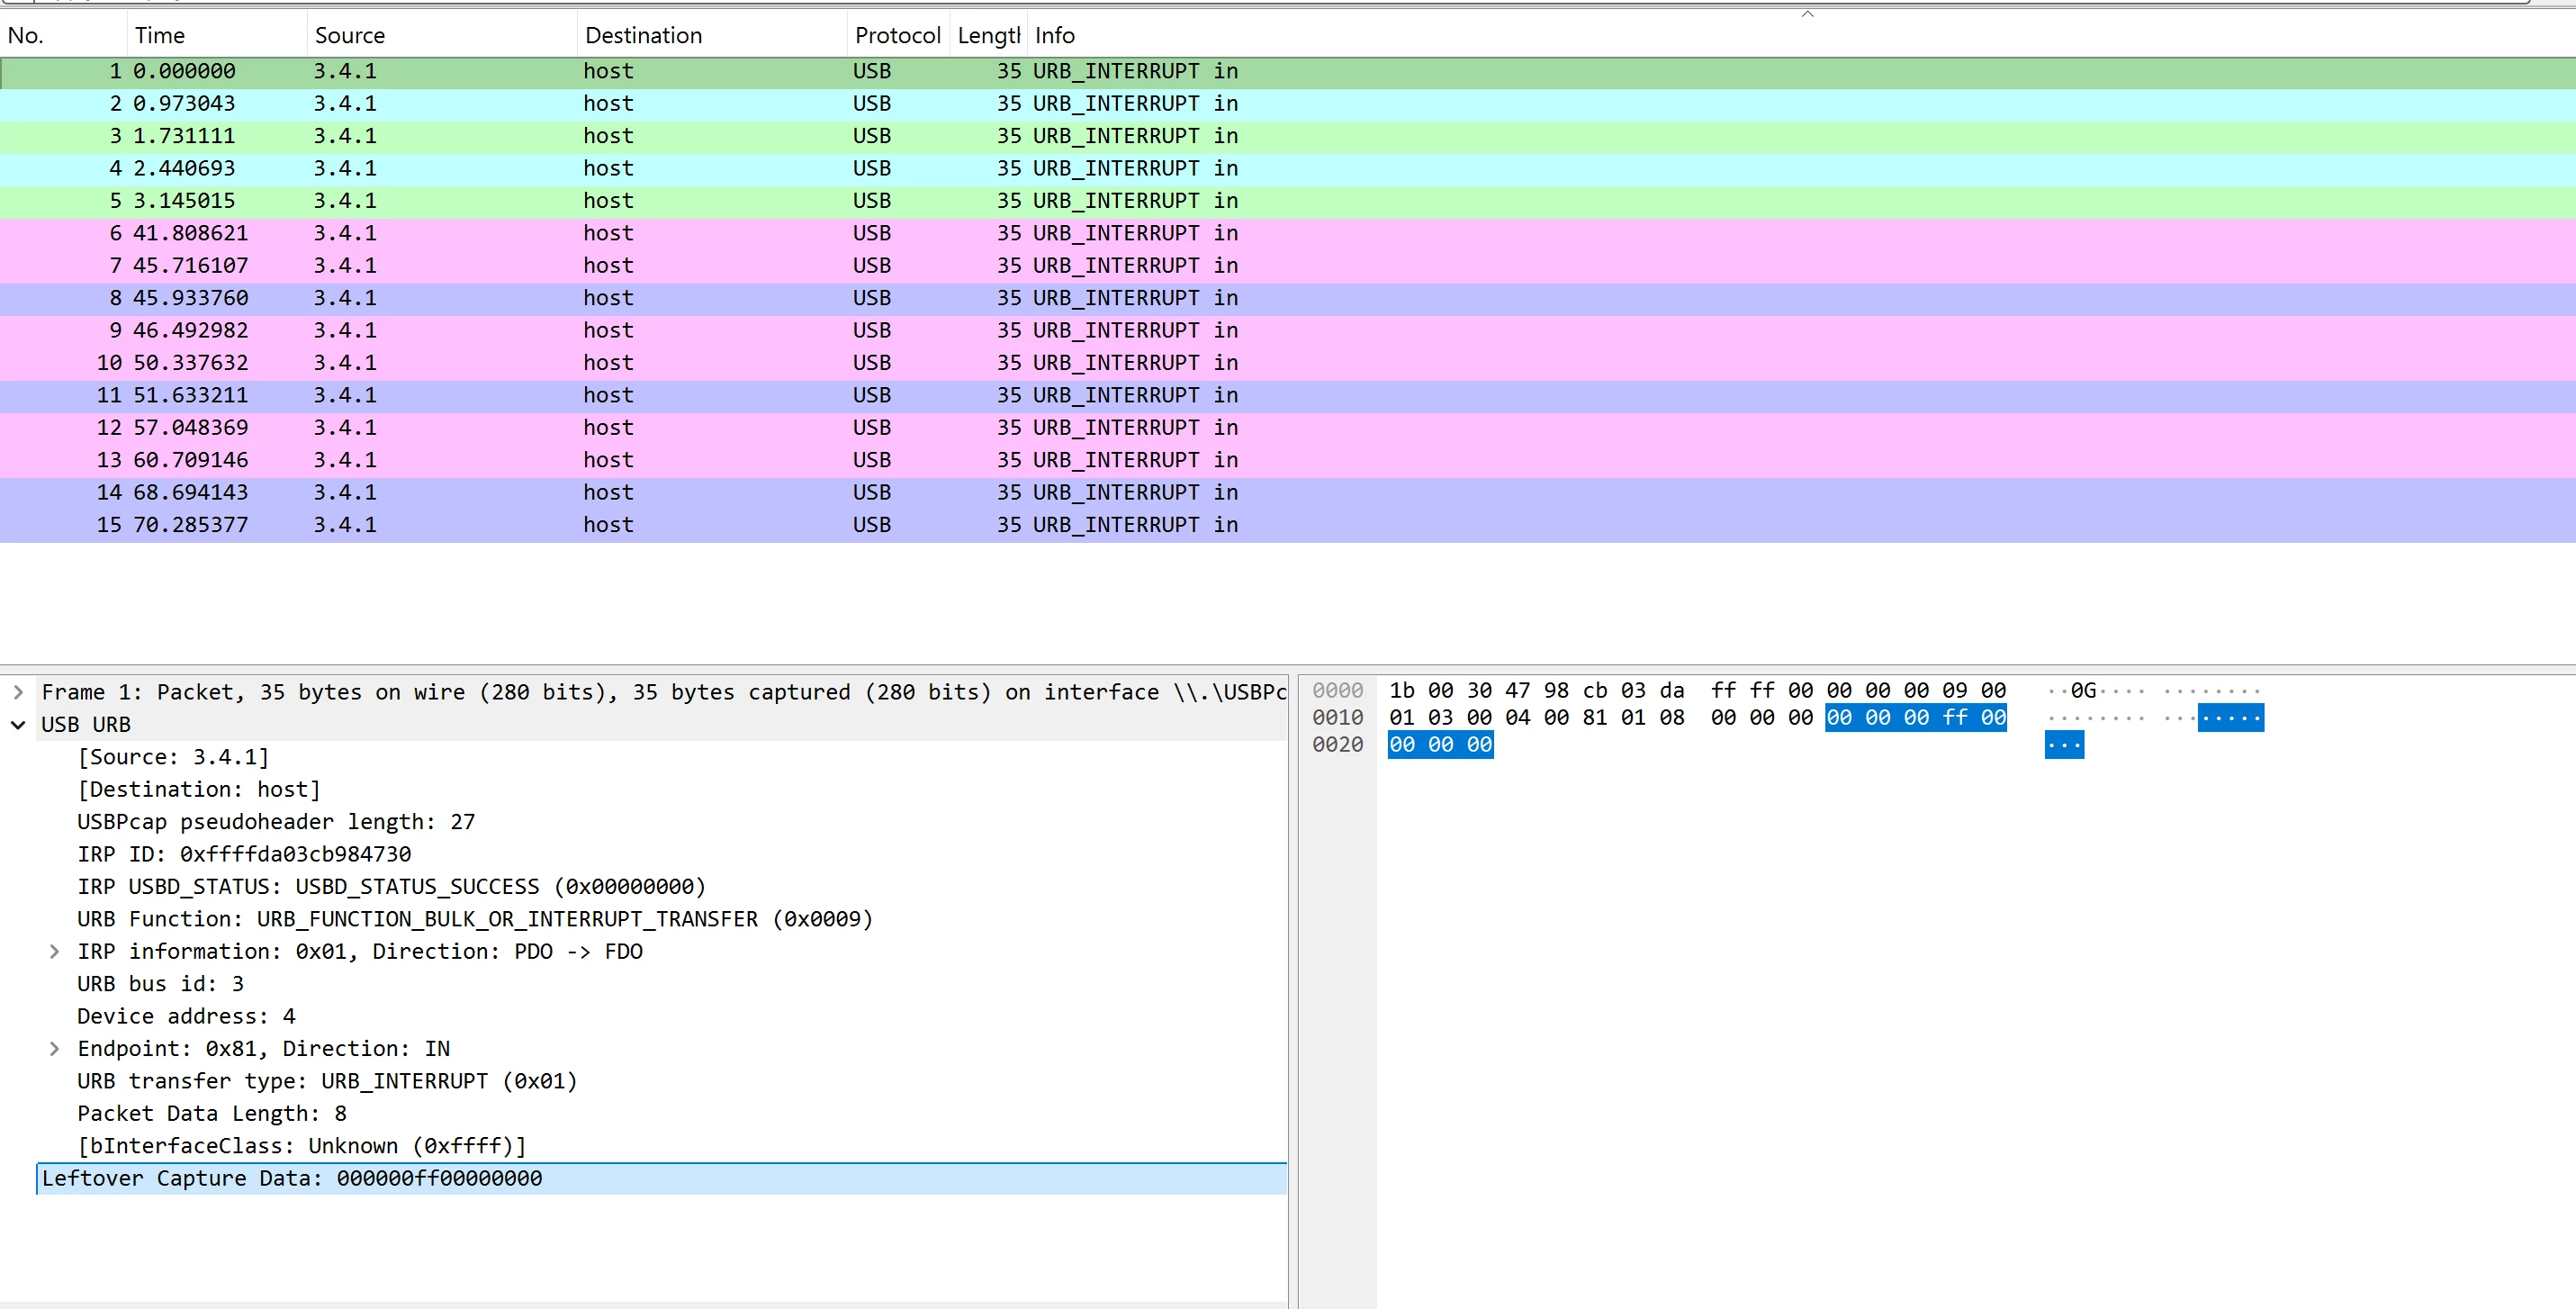
Task: Click the Protocol column header
Action: [x=897, y=36]
